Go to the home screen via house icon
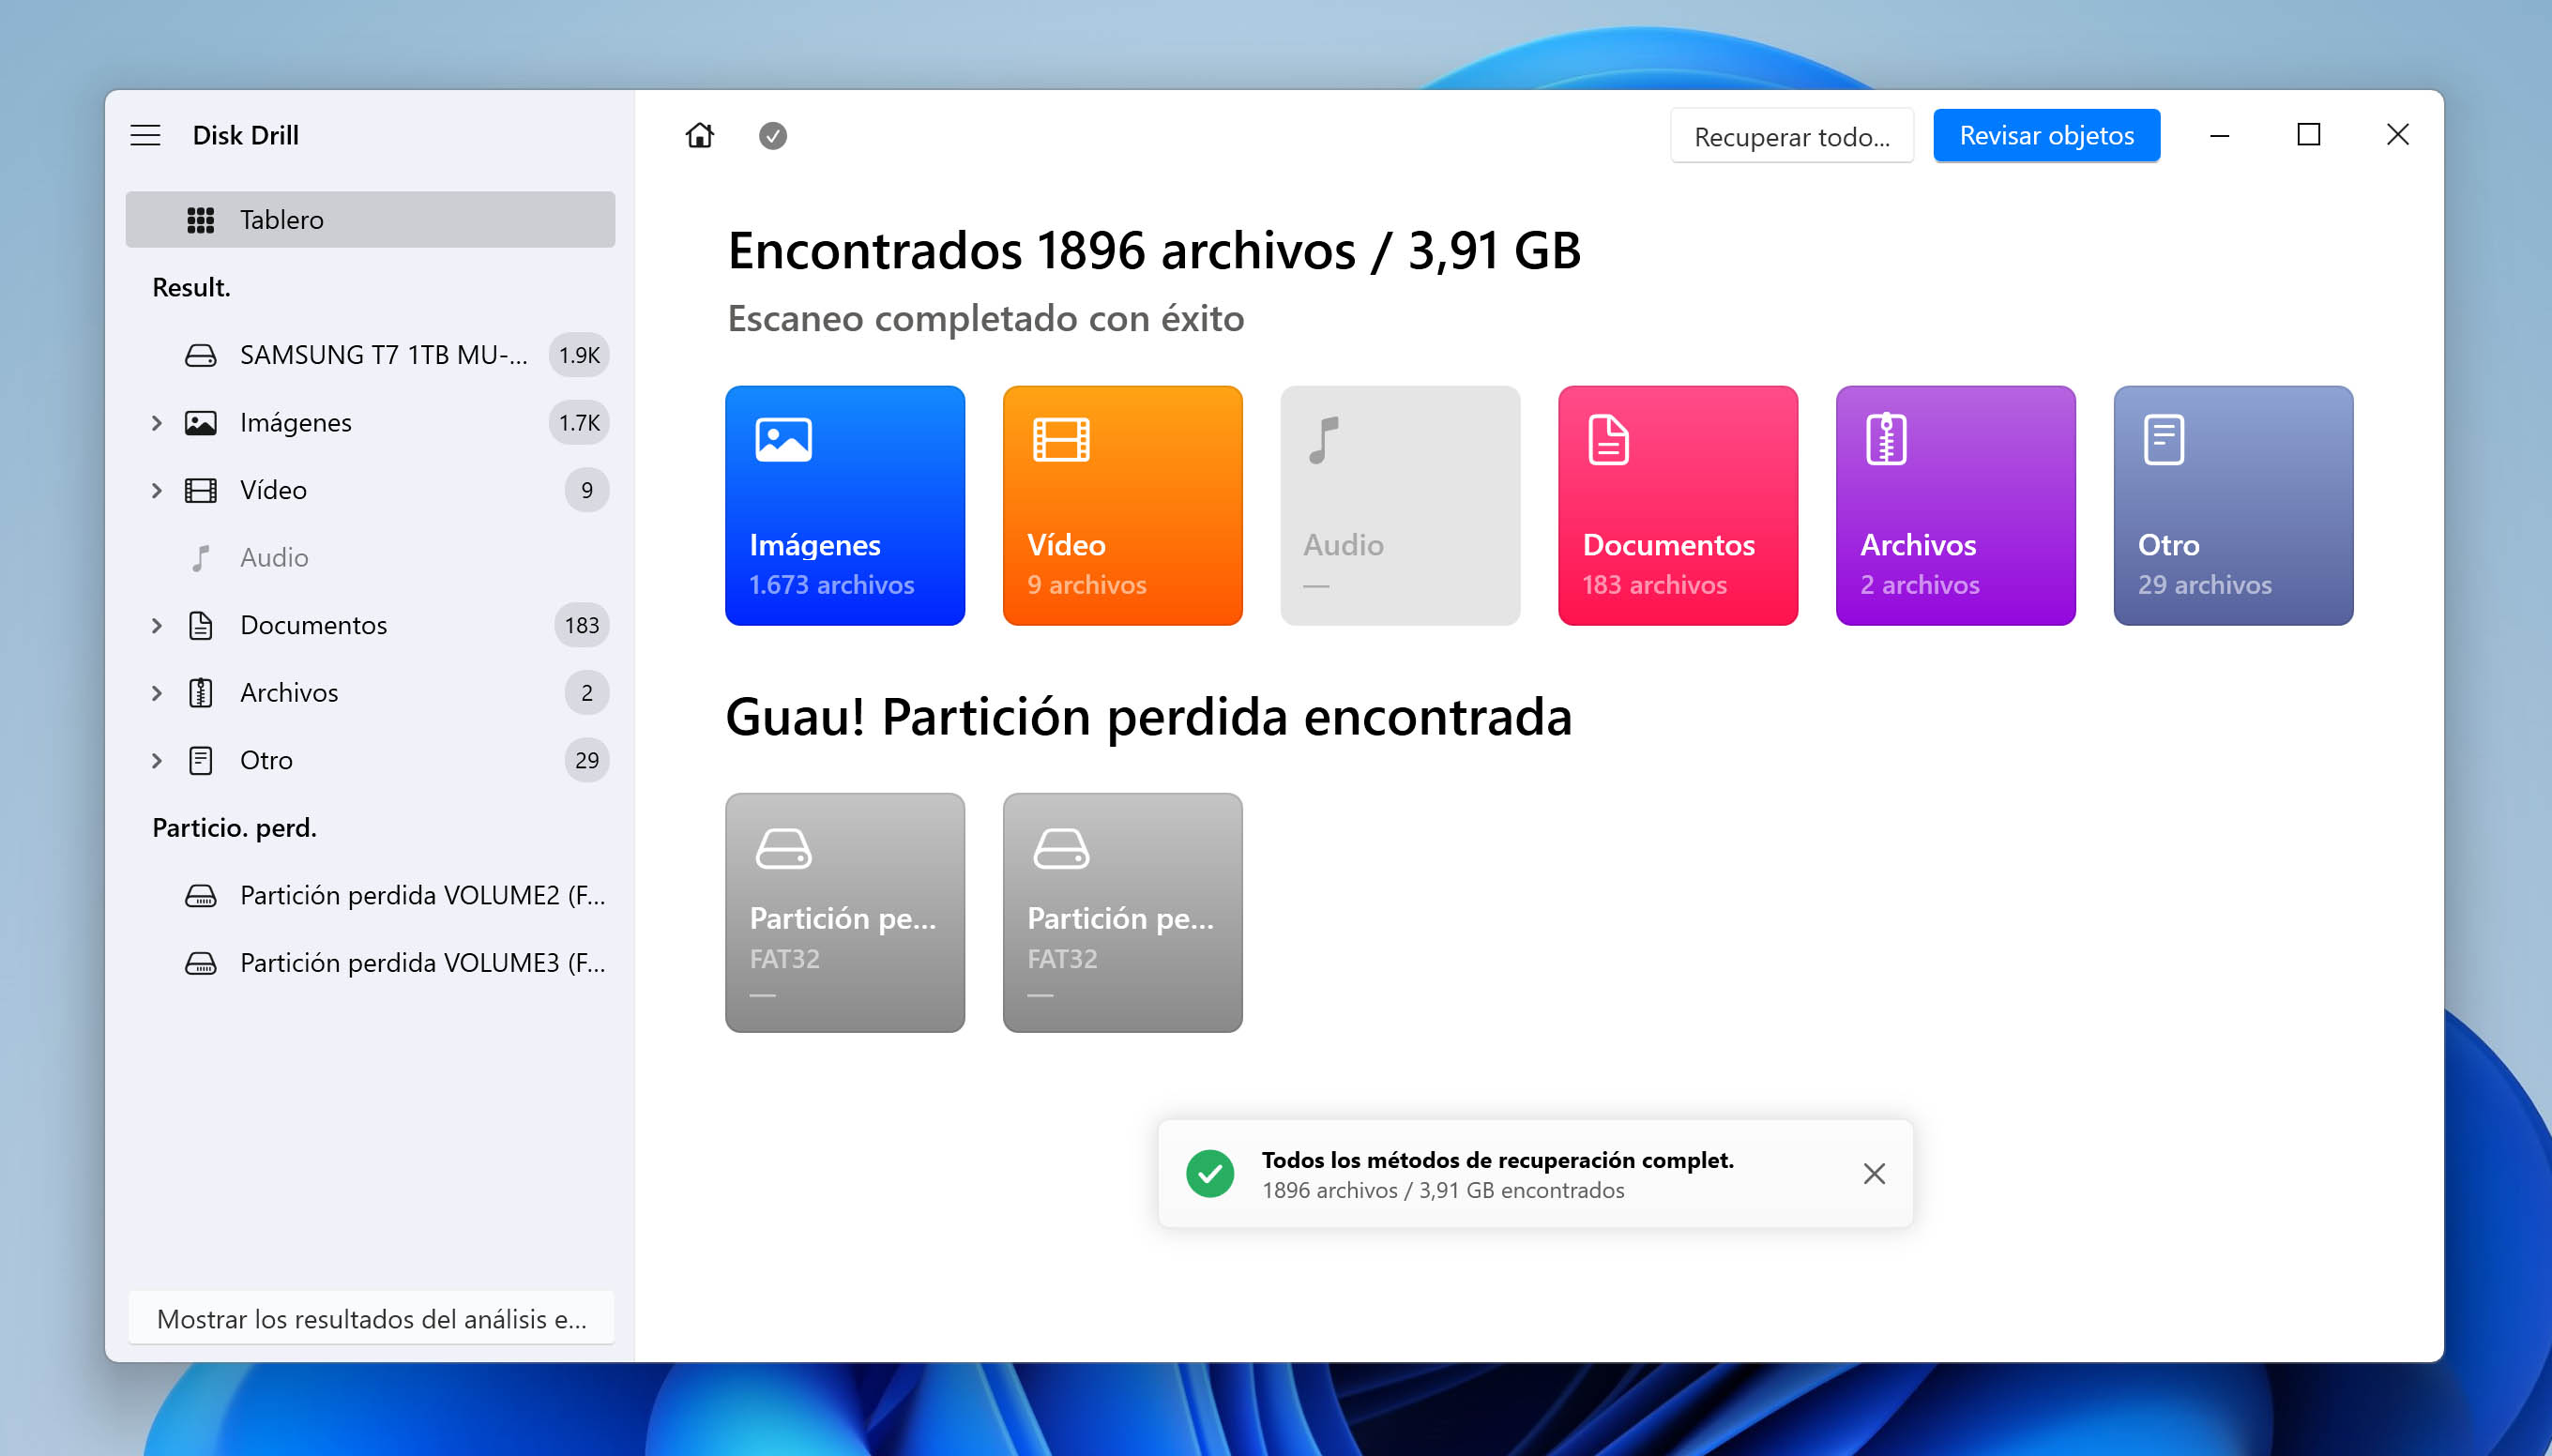2552x1456 pixels. tap(700, 135)
